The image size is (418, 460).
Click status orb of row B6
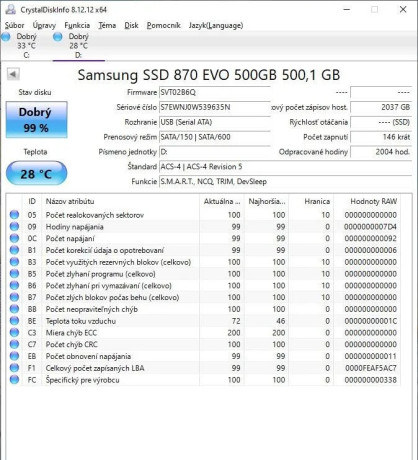(14, 285)
